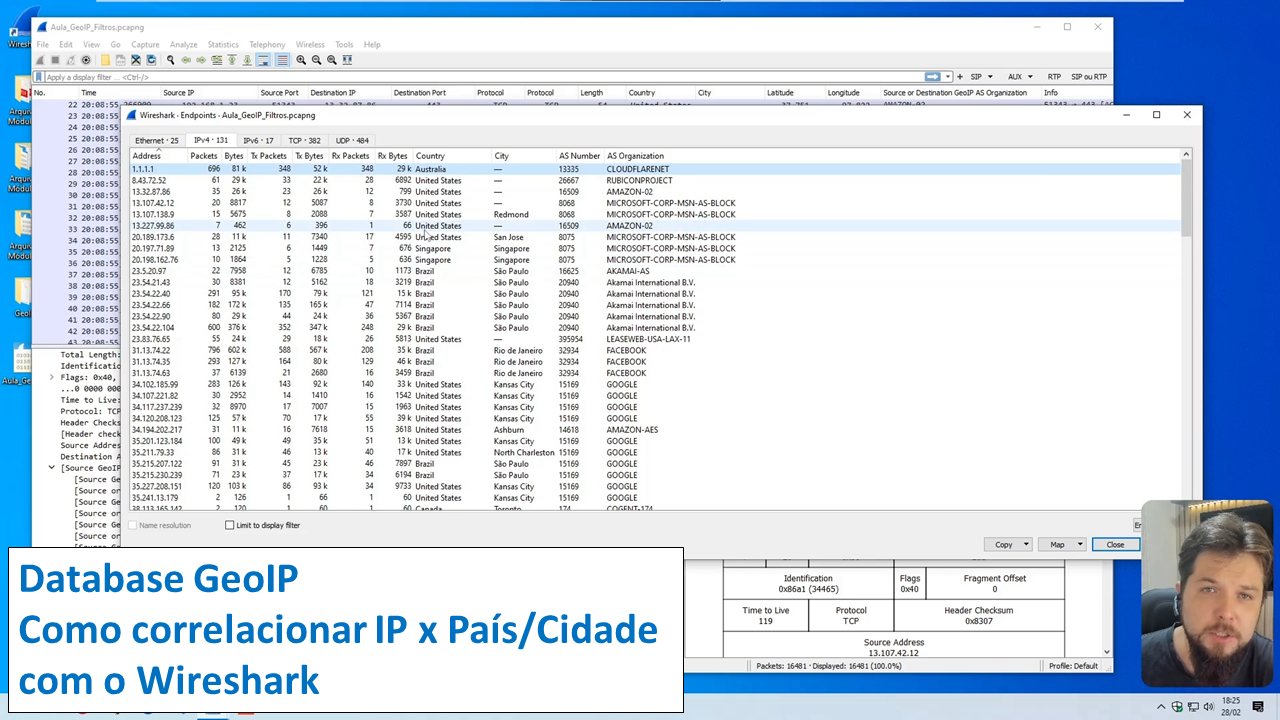Click the start capture shark fin icon
This screenshot has width=1280, height=720.
coord(40,60)
